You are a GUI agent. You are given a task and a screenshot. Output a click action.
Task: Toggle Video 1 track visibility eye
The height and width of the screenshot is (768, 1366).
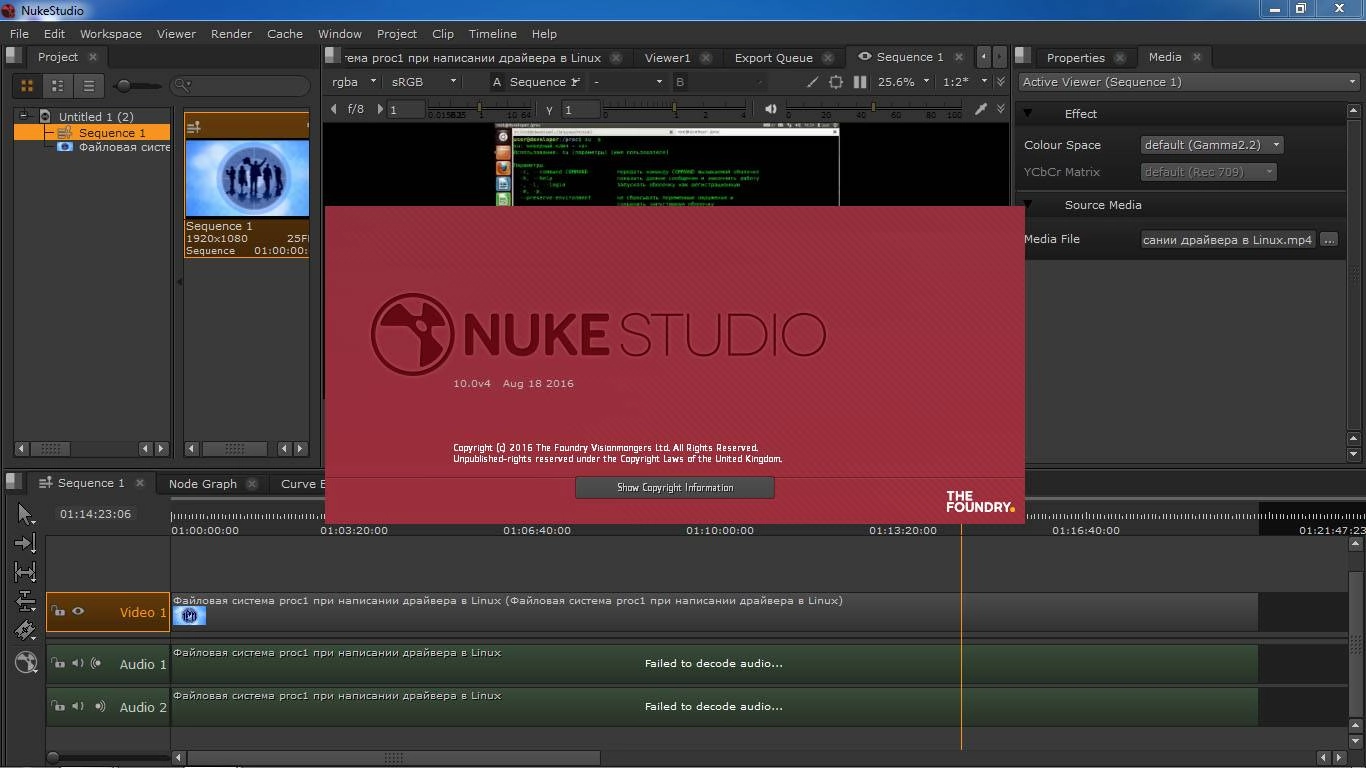[x=78, y=611]
